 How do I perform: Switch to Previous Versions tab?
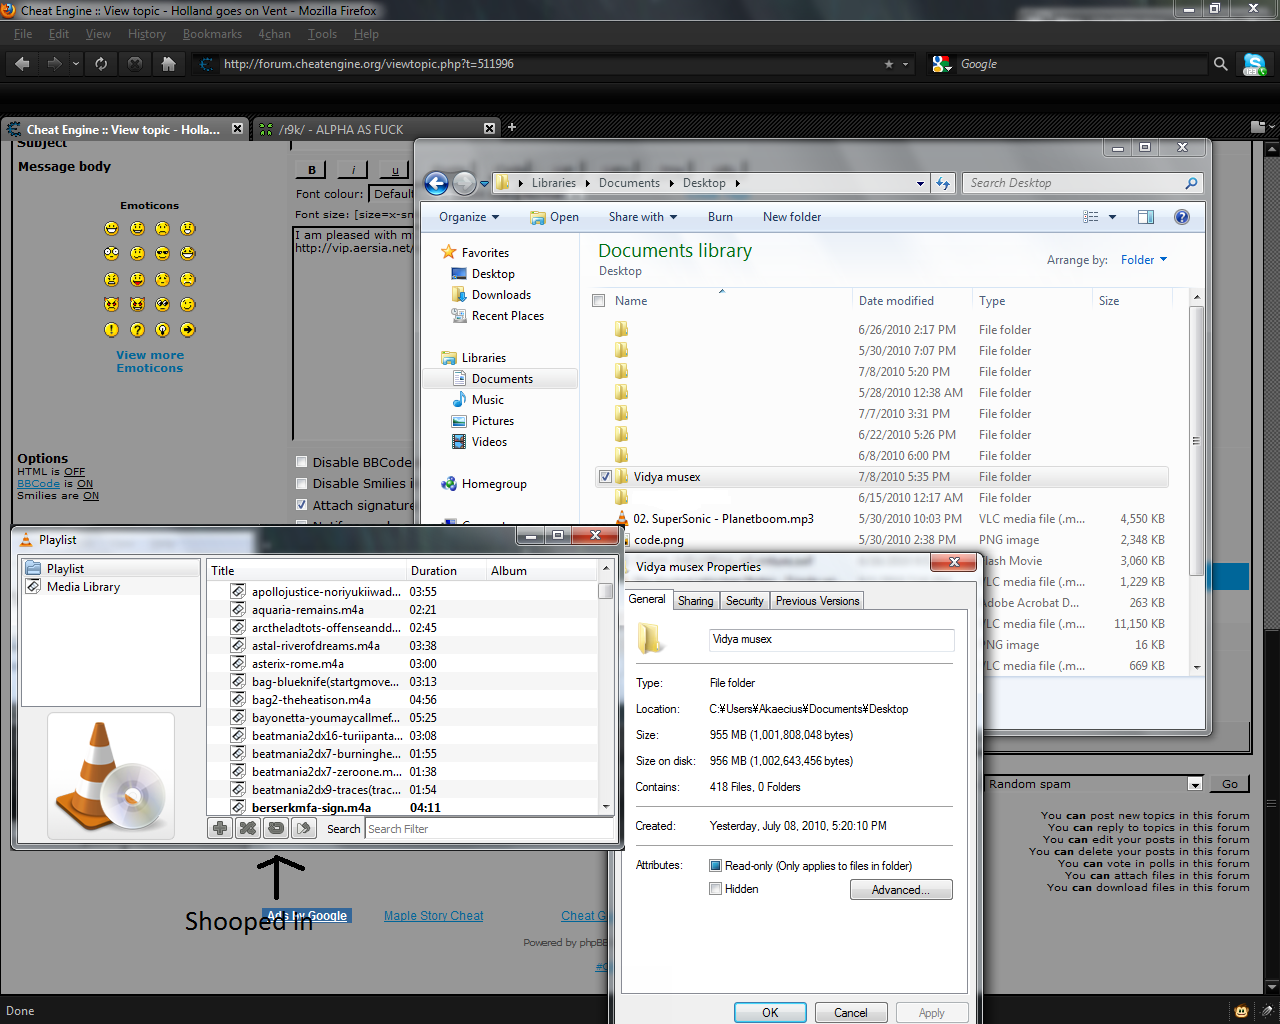[817, 601]
